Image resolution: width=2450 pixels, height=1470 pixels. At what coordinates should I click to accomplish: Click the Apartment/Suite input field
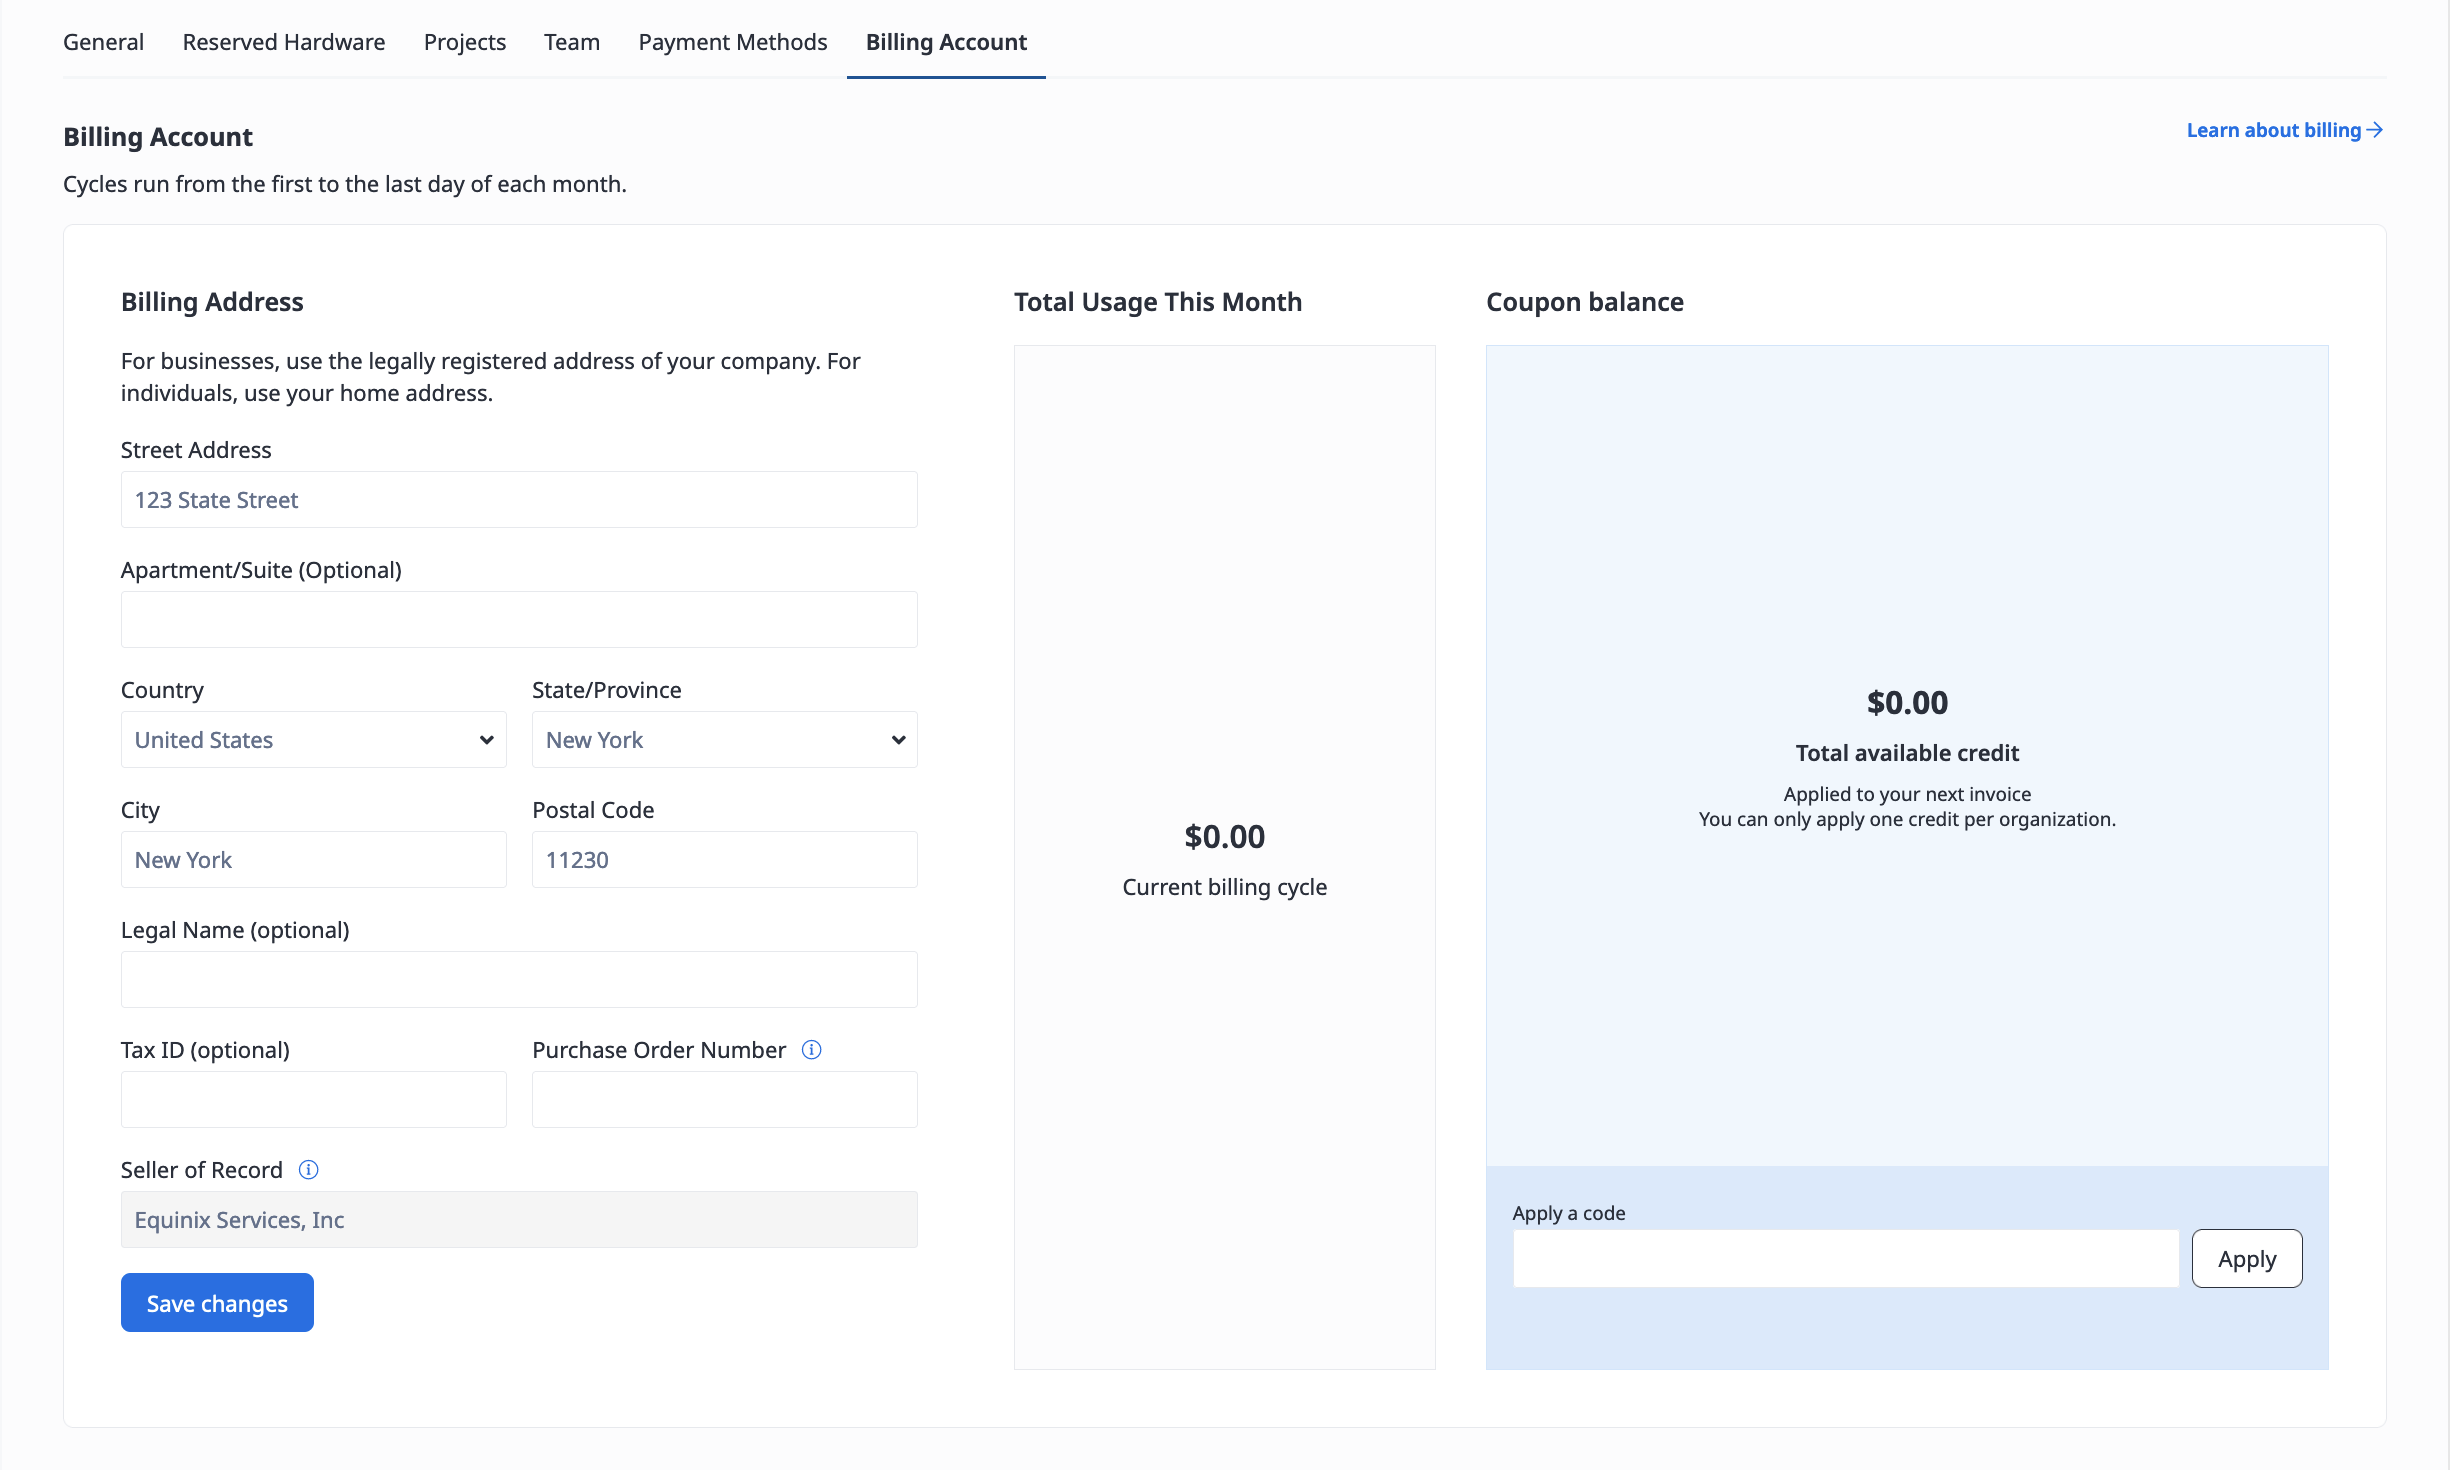click(519, 620)
